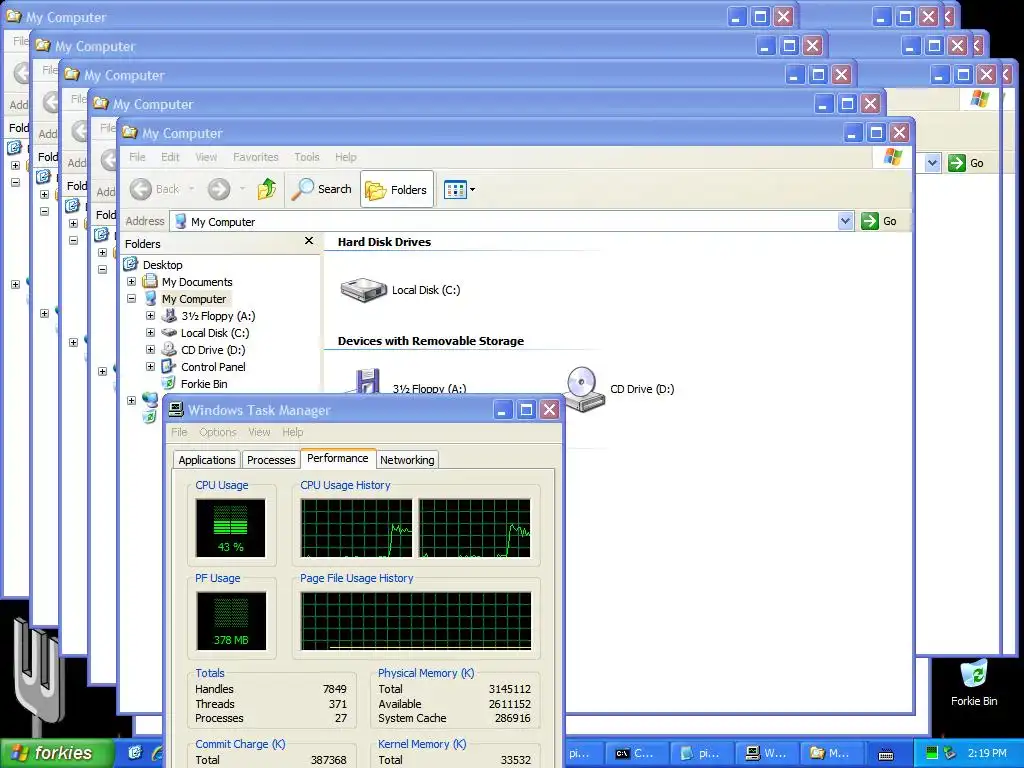Click the CPU Usage 43 % gauge
This screenshot has width=1024, height=768.
(x=231, y=528)
